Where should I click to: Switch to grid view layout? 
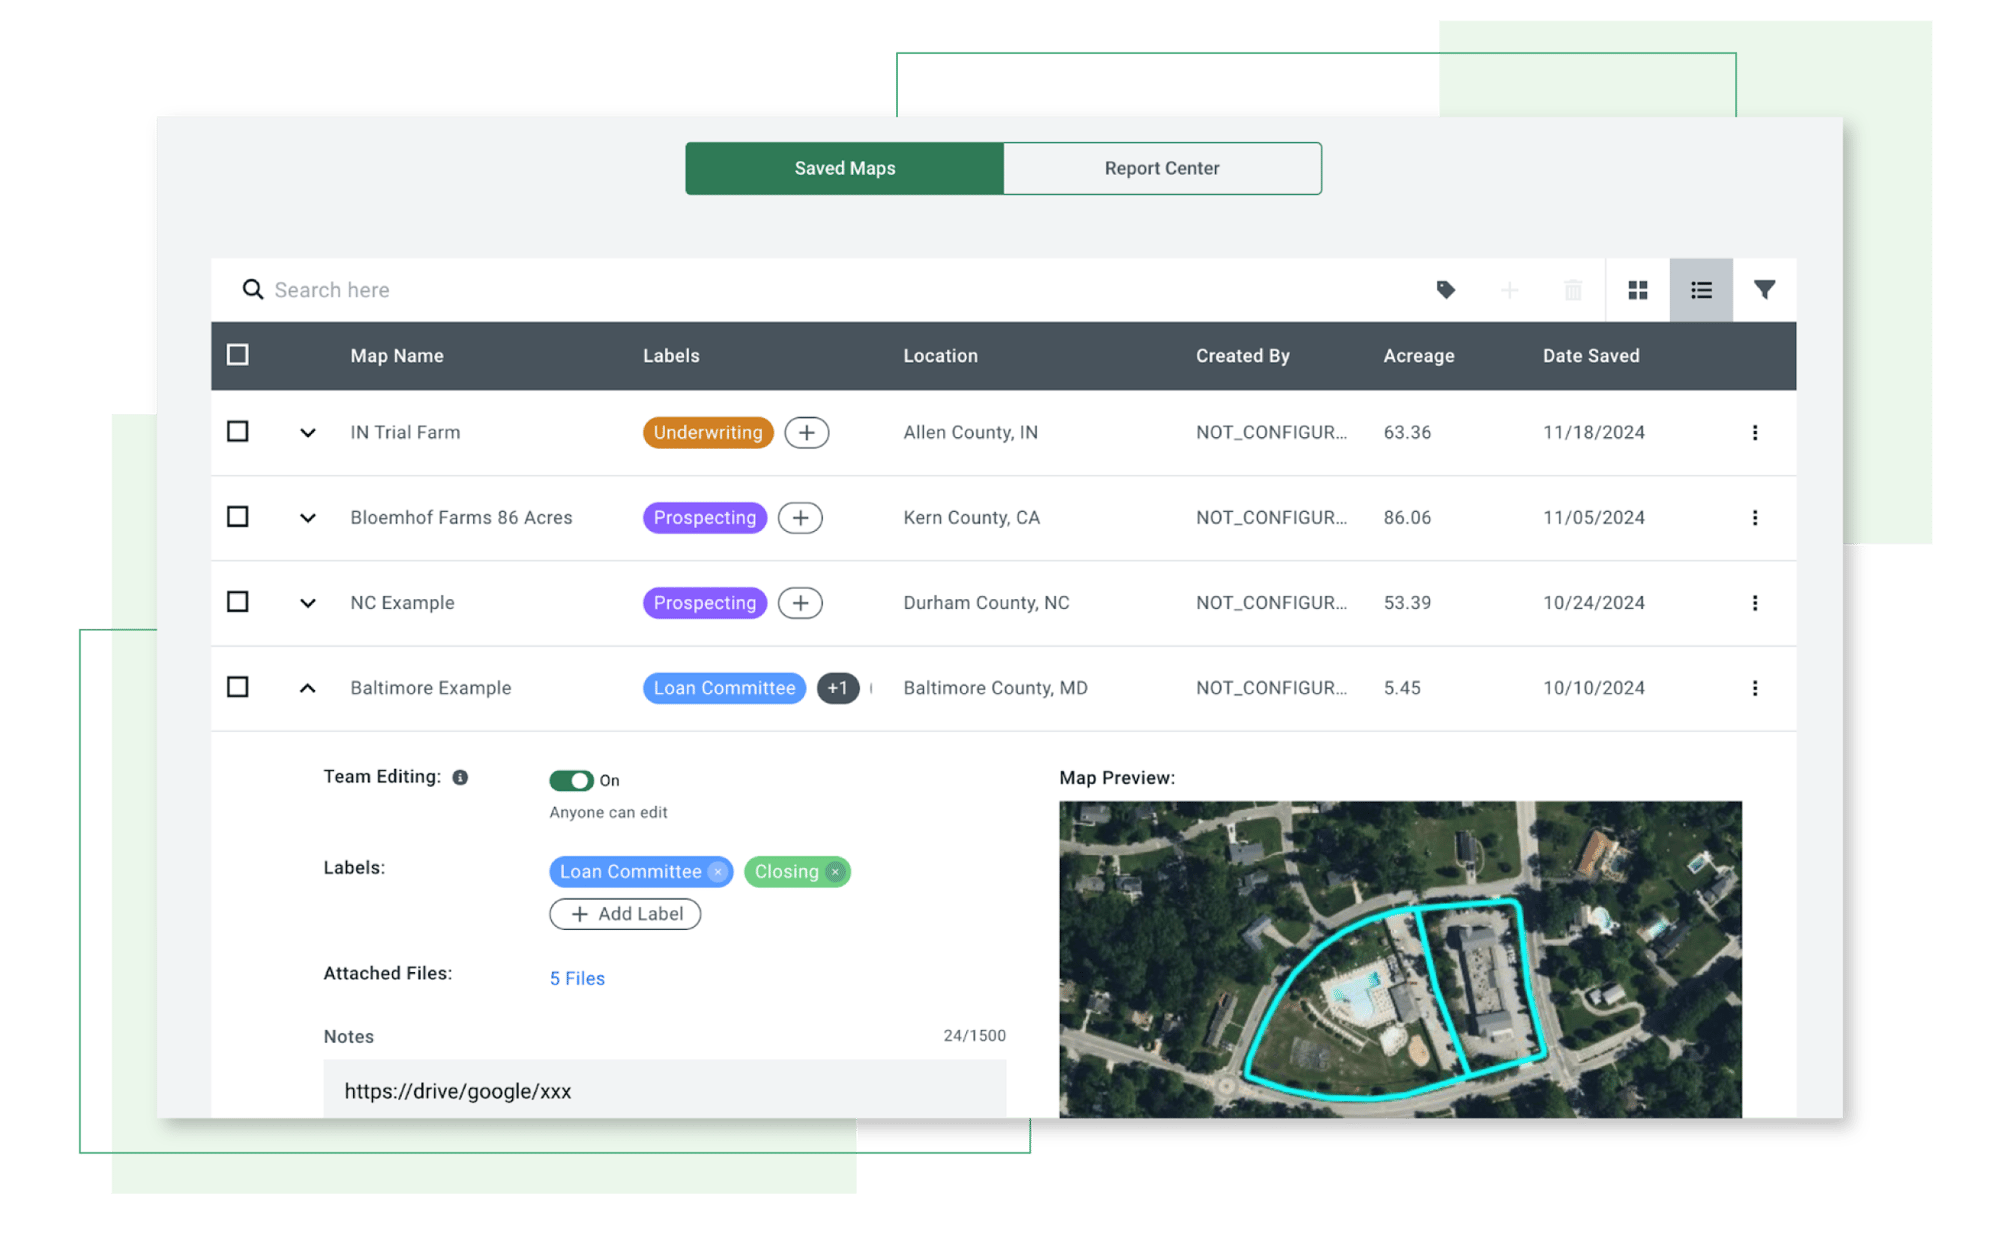[x=1637, y=291]
